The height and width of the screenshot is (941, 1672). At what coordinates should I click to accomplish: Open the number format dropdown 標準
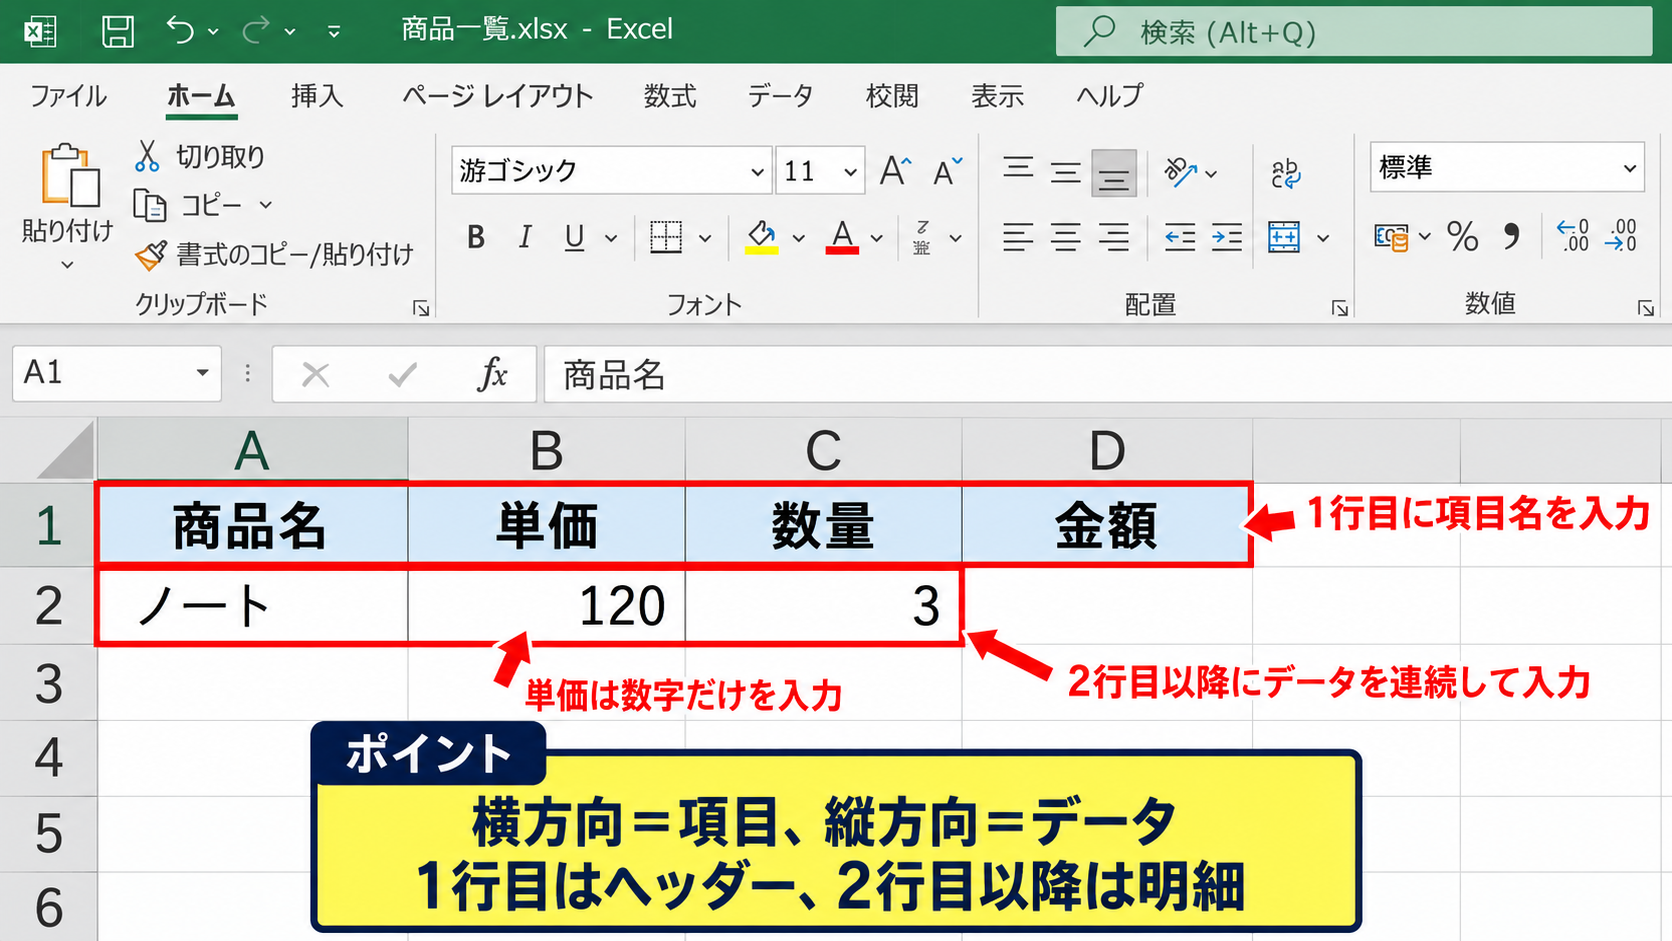point(1630,168)
